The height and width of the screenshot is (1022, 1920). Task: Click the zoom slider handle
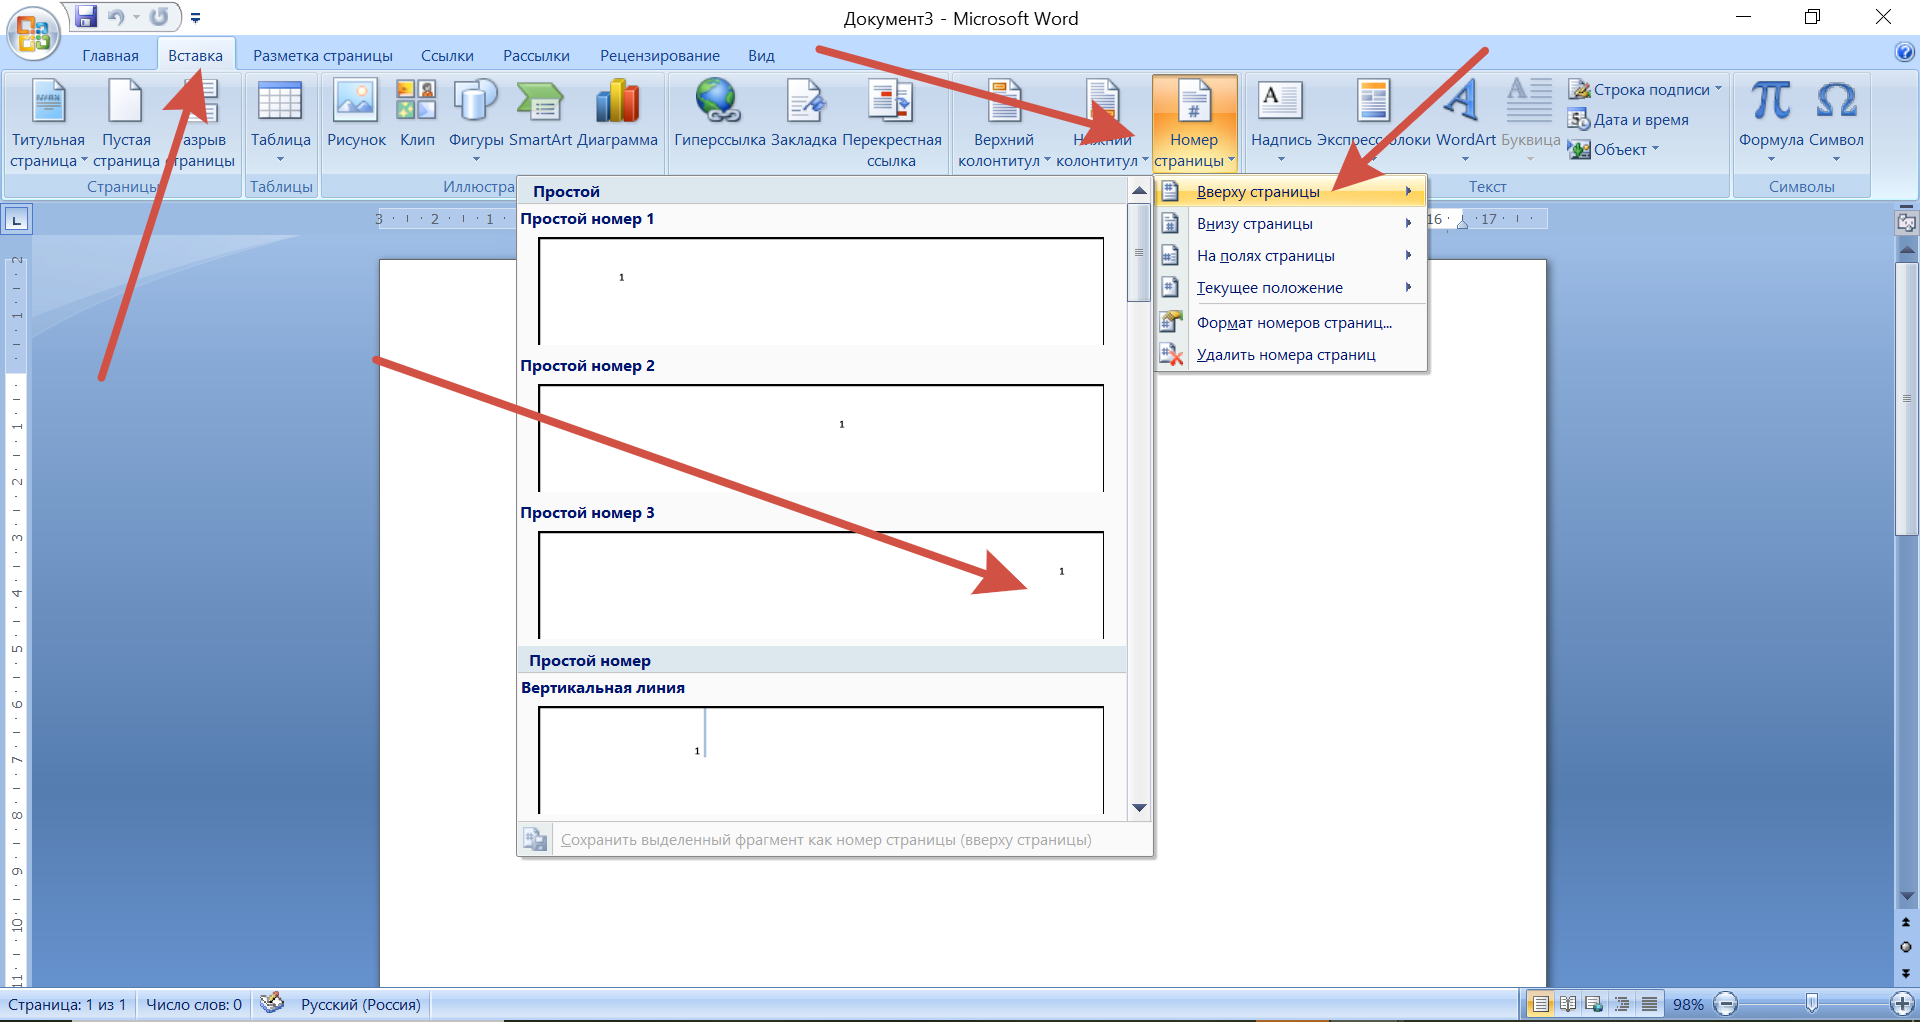pos(1811,1003)
